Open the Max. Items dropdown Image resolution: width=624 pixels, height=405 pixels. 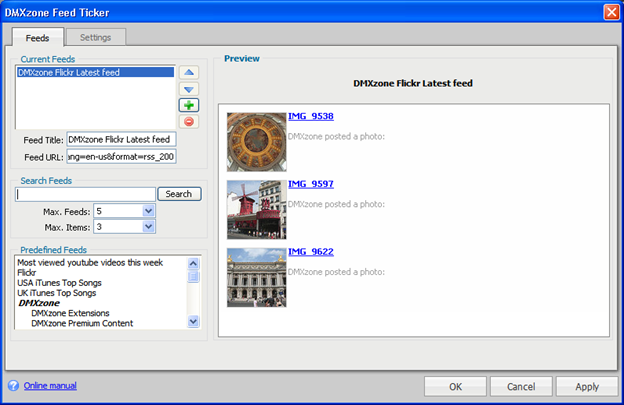pos(148,227)
